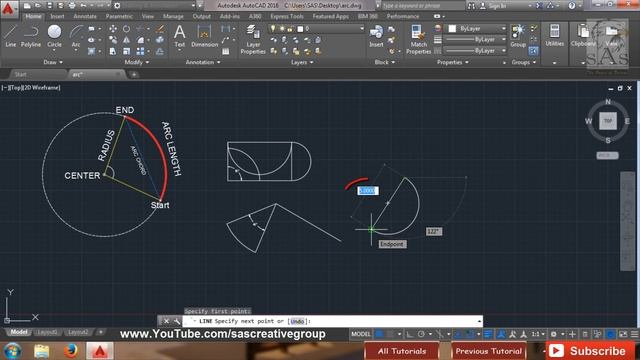This screenshot has width=640, height=360.
Task: Toggle the layer on/off lightbulb icon
Action: [x=273, y=29]
